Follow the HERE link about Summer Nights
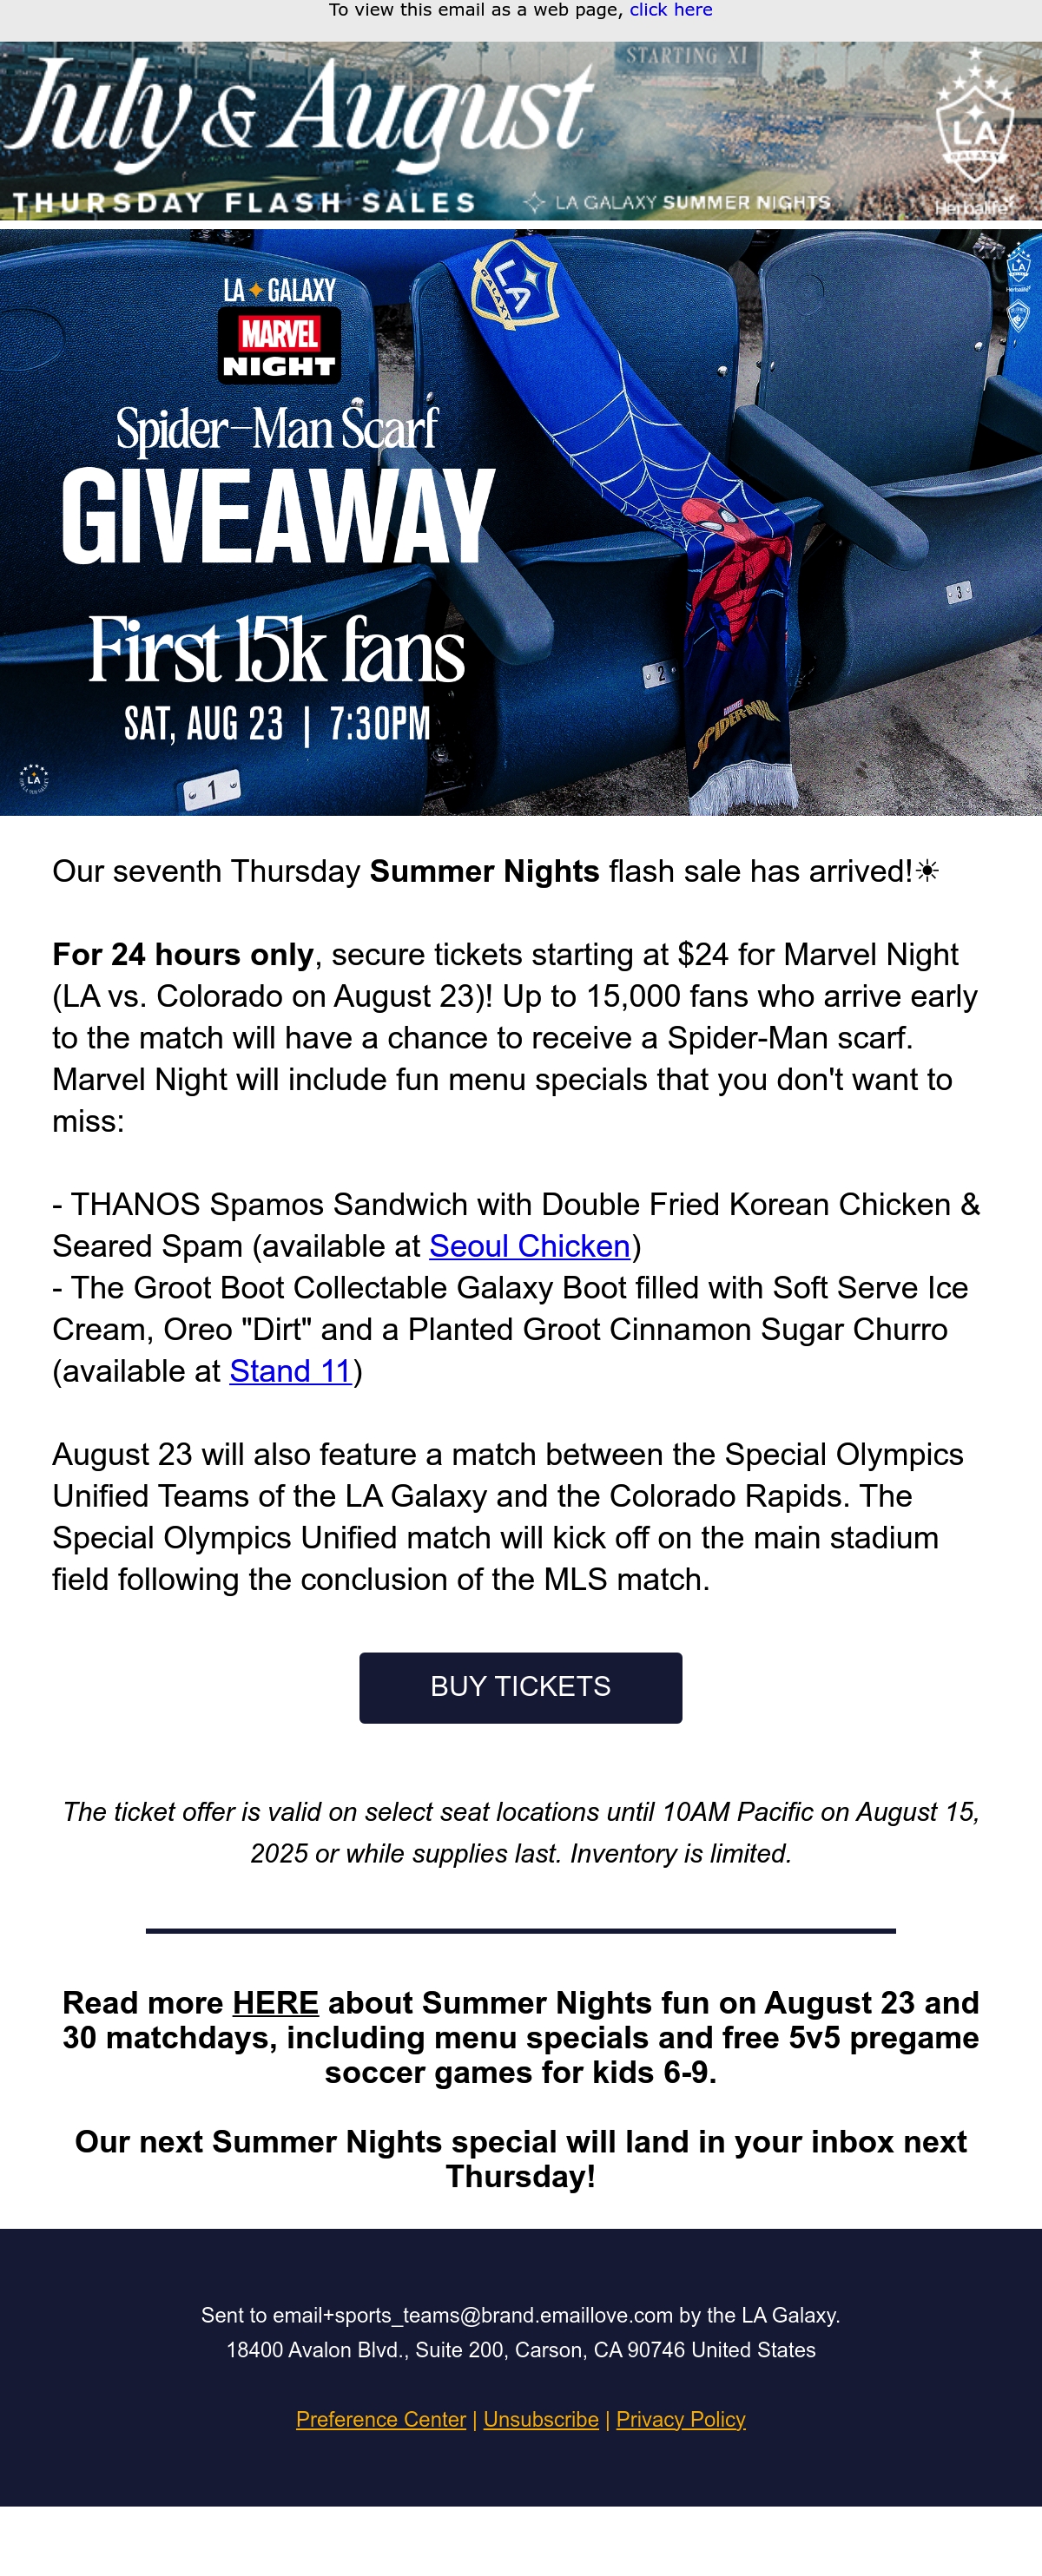1042x2576 pixels. [x=275, y=2003]
